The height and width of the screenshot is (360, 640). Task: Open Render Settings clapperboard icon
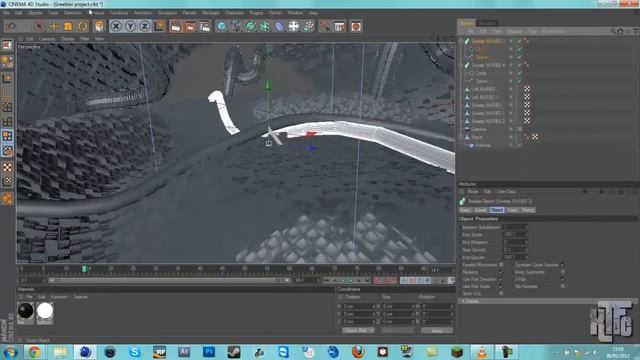tap(205, 27)
